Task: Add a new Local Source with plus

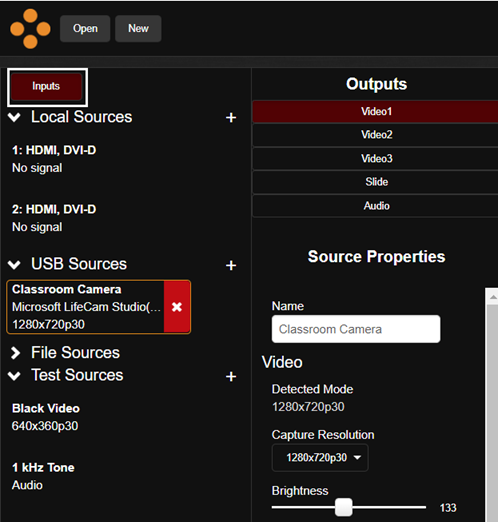Action: coord(231,118)
